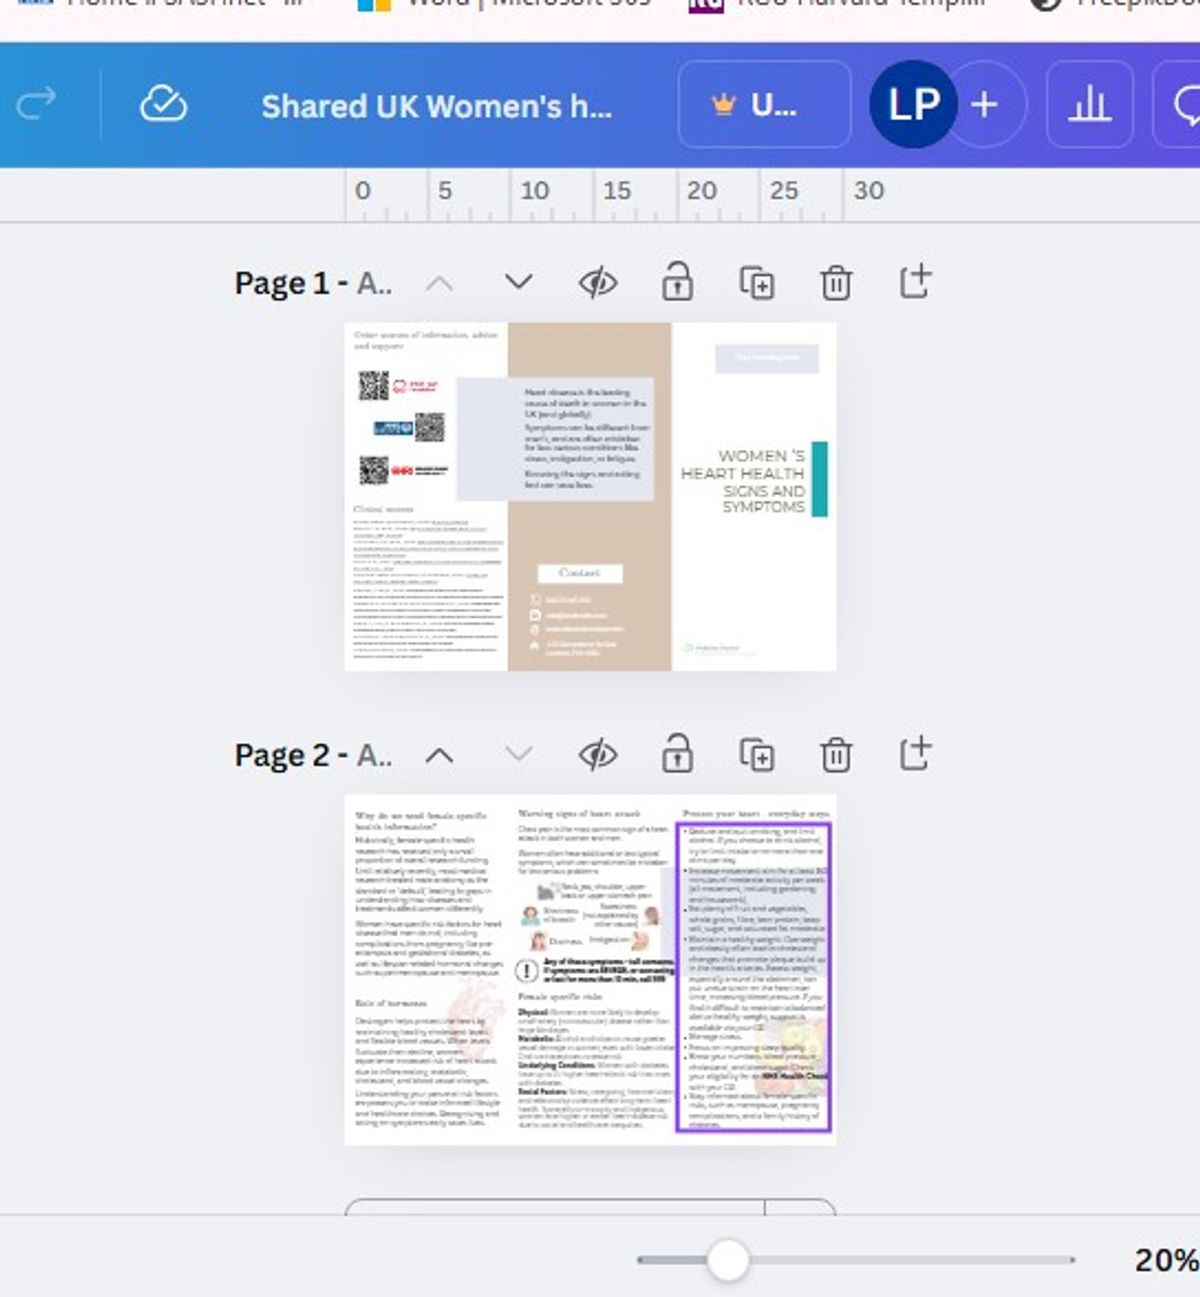Click the Contact box on Page 1
1200x1297 pixels.
580,573
